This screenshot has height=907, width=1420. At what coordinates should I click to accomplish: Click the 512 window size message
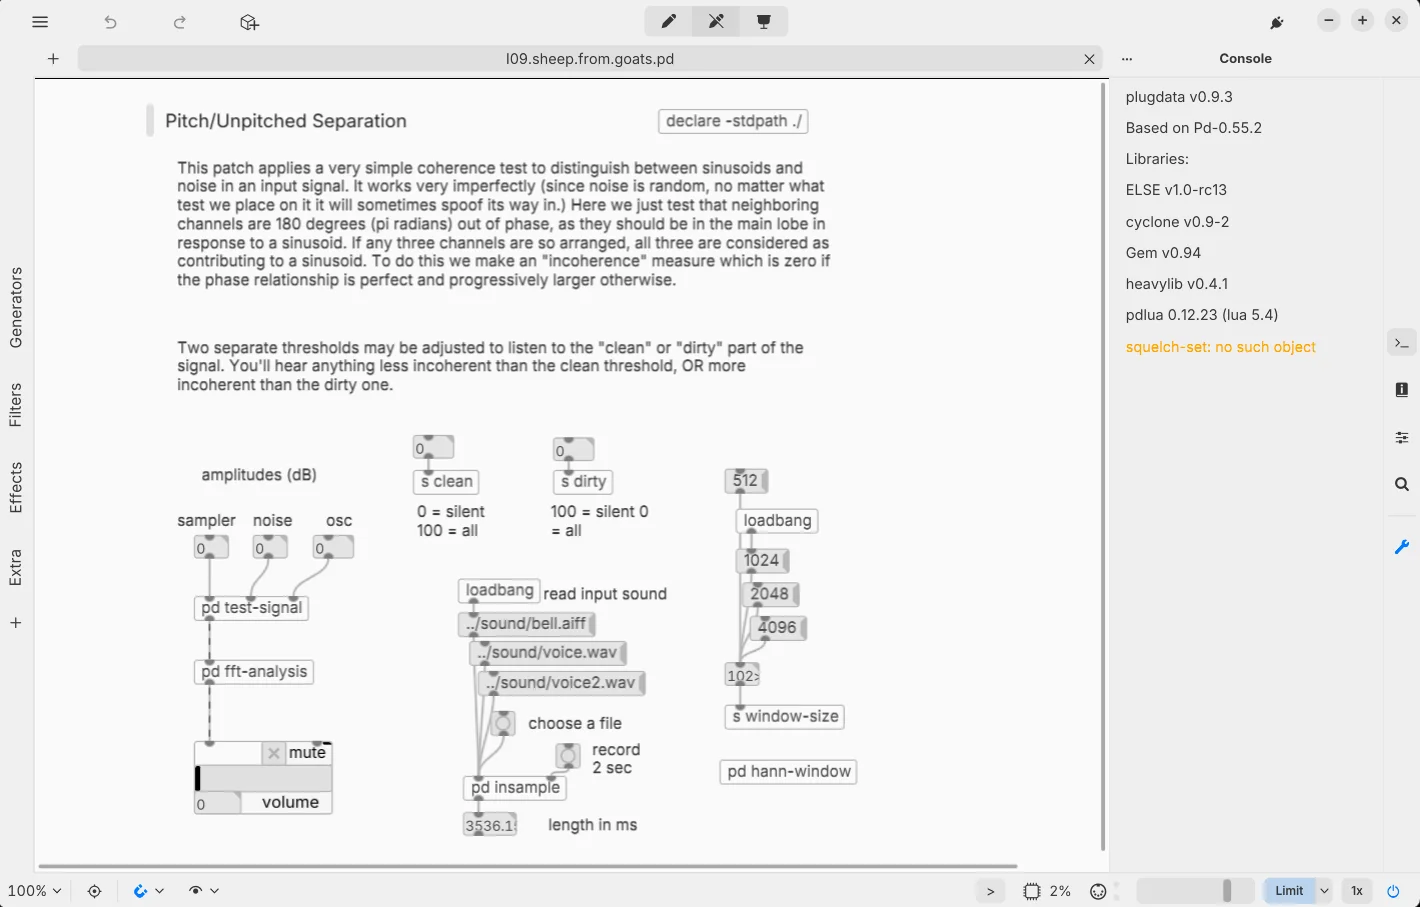746,481
